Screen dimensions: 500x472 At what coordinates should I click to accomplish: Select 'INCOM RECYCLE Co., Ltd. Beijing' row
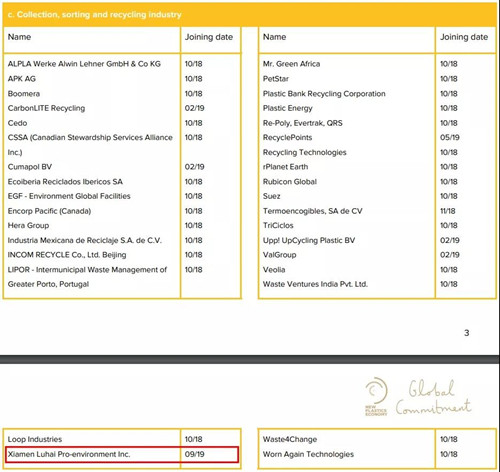67,255
